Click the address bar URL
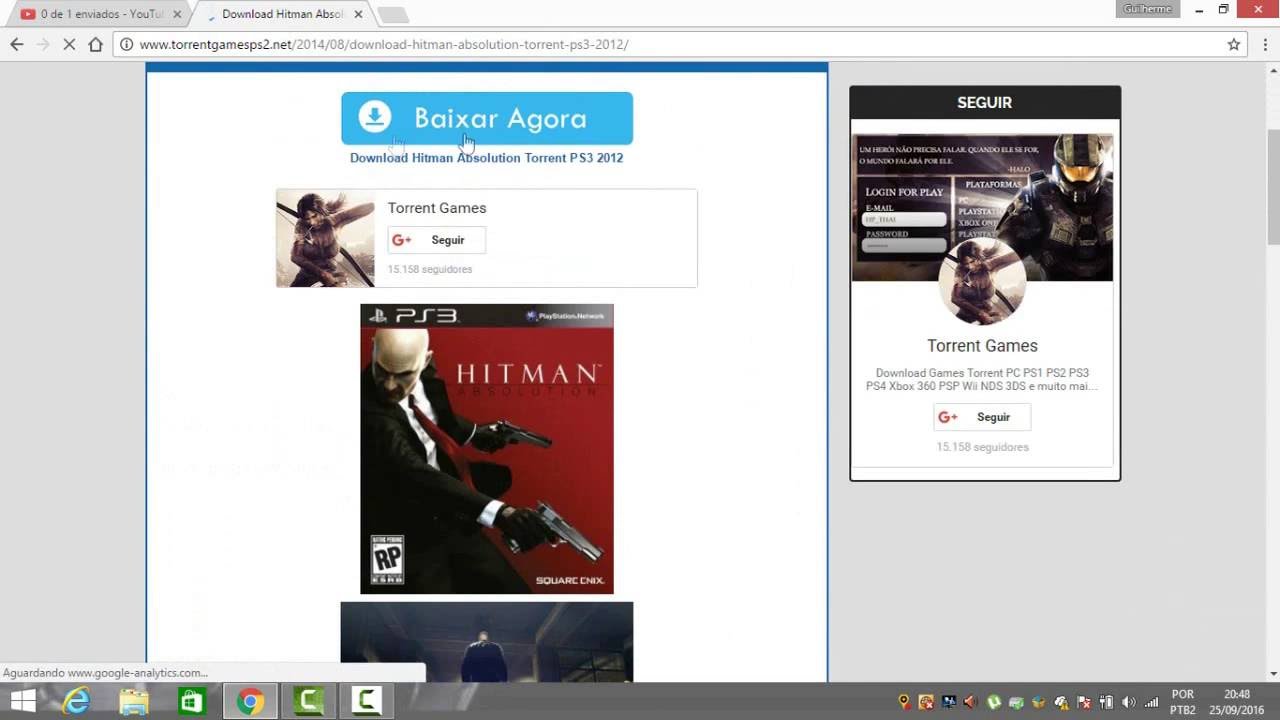Screen dimensions: 1280x720 [x=384, y=44]
